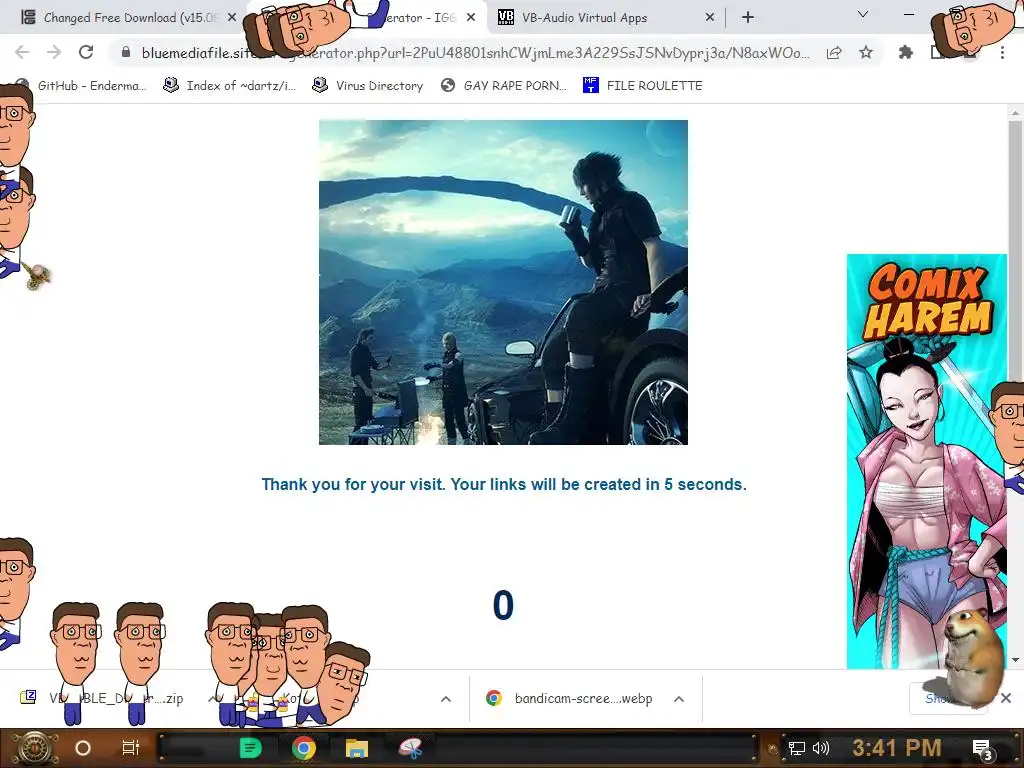This screenshot has width=1024, height=768.
Task: Go back to the previous page
Action: pos(22,52)
